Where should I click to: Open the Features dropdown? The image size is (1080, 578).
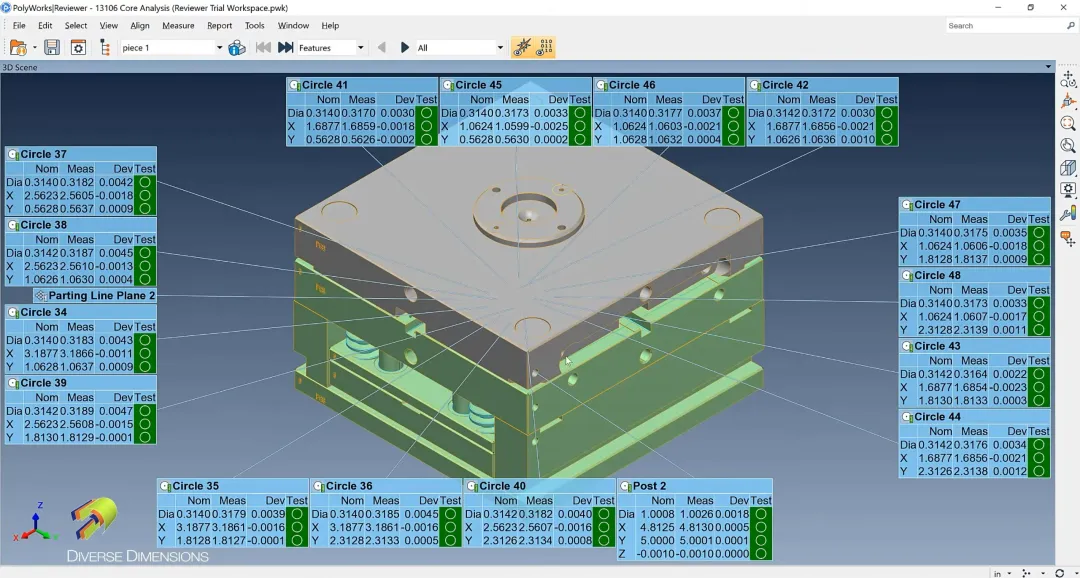[331, 48]
